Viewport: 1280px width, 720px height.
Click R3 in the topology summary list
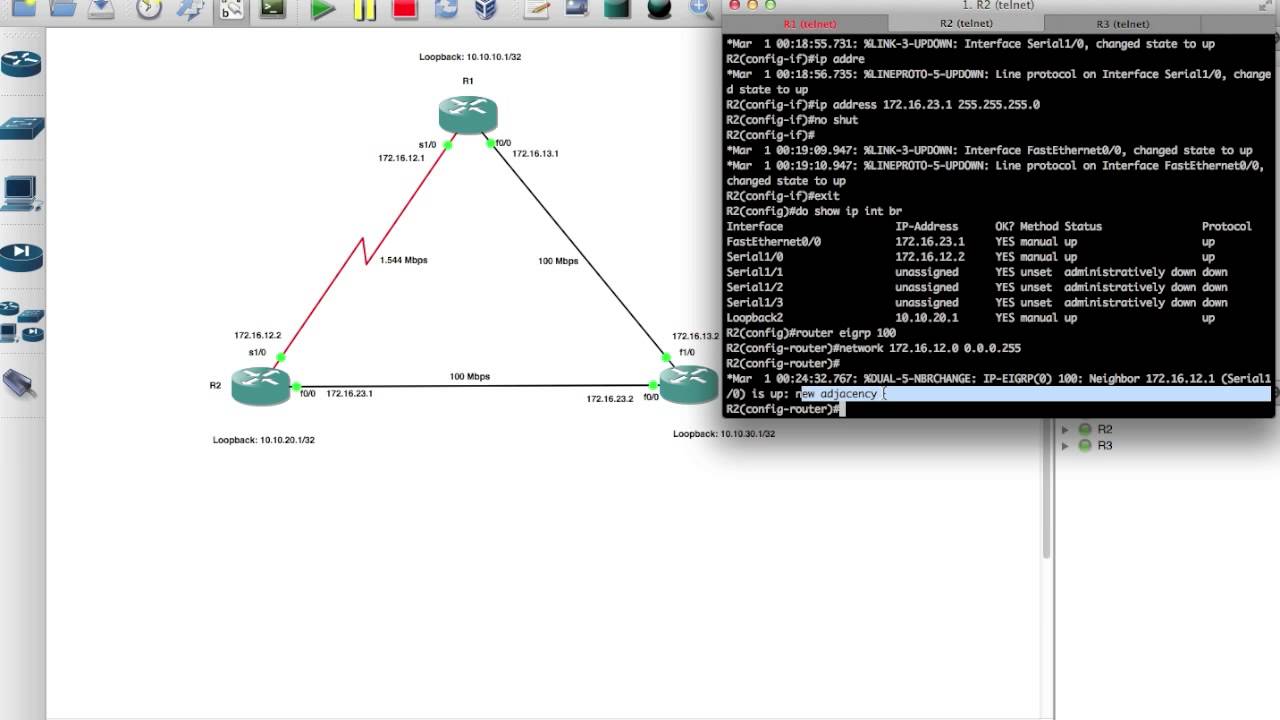point(1105,445)
